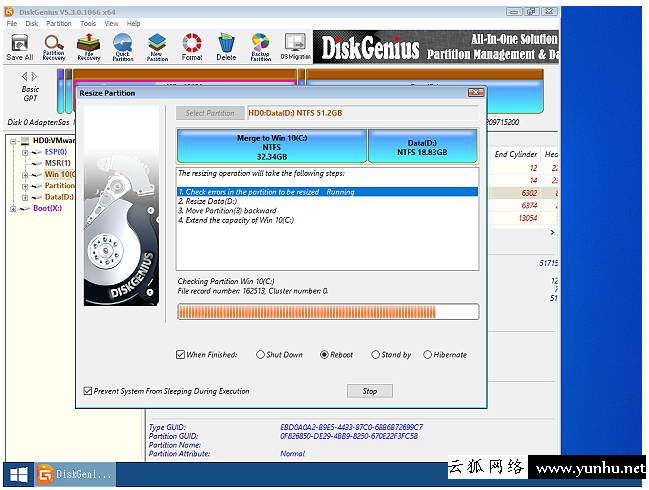
Task: Click the table's right scroll arrow
Action: click(552, 232)
